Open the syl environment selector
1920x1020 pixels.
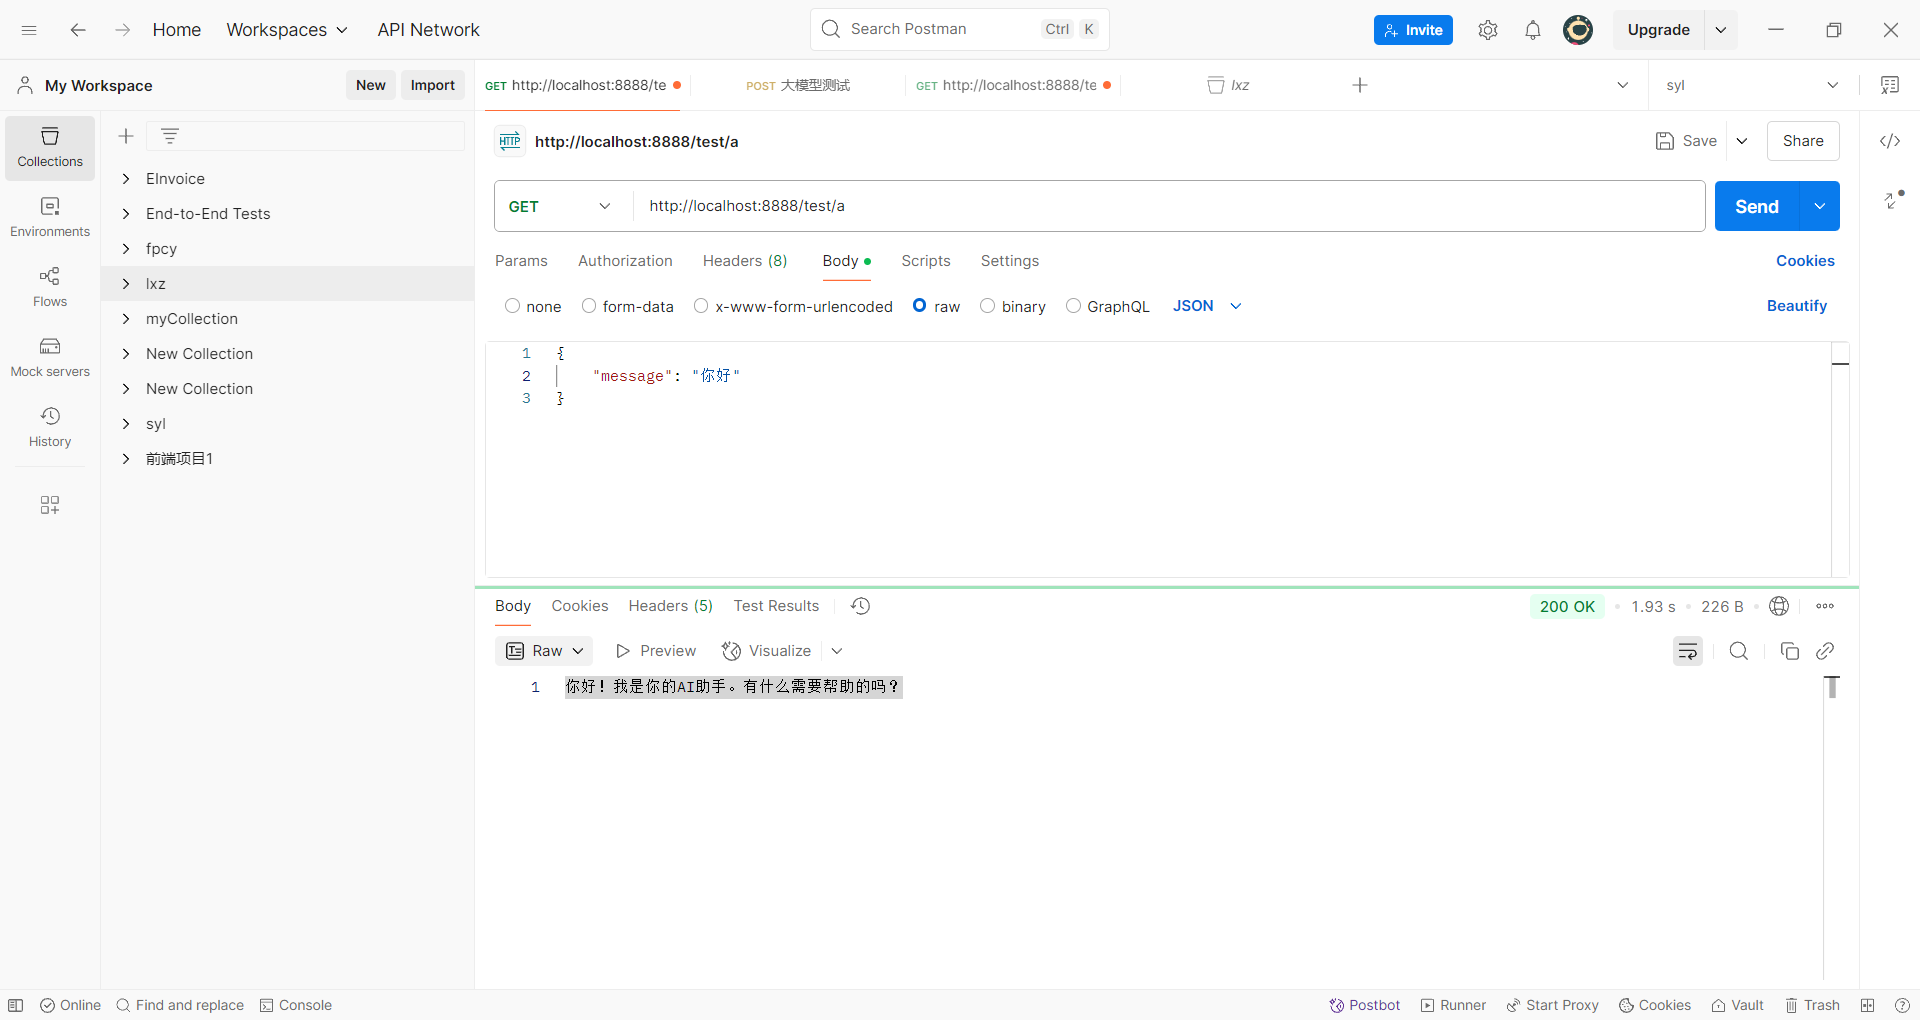[1752, 85]
